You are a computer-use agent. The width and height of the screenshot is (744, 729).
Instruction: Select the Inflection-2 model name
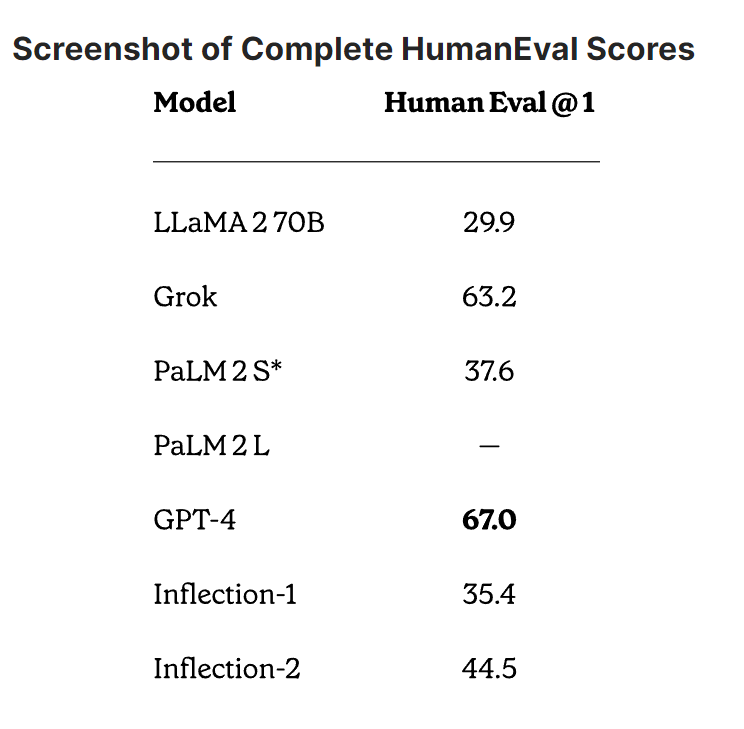227,669
